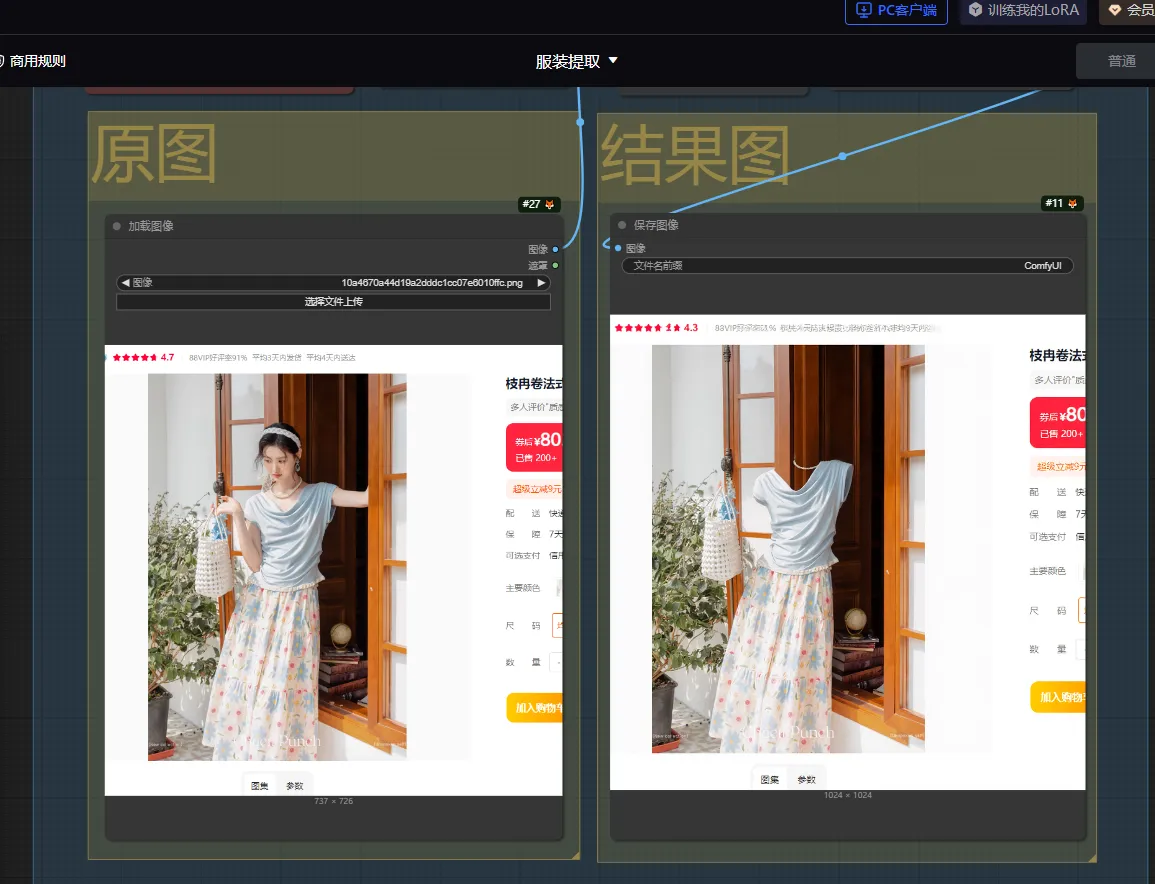Click the 加载图像 node title
1155x884 pixels.
coord(151,226)
